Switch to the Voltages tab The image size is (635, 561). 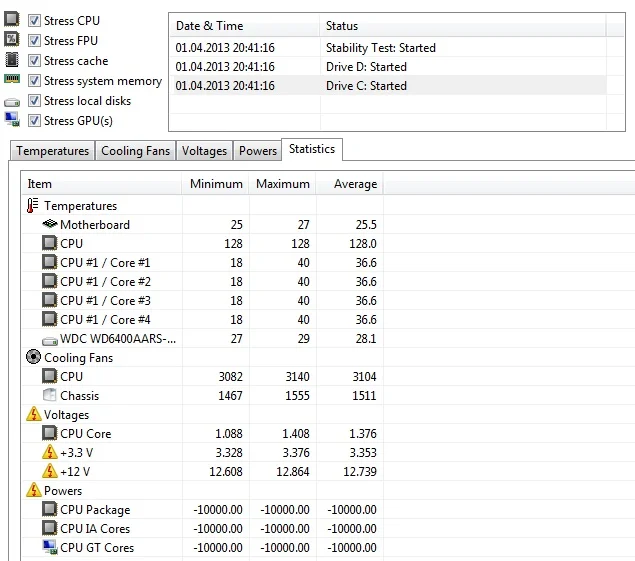(x=204, y=151)
